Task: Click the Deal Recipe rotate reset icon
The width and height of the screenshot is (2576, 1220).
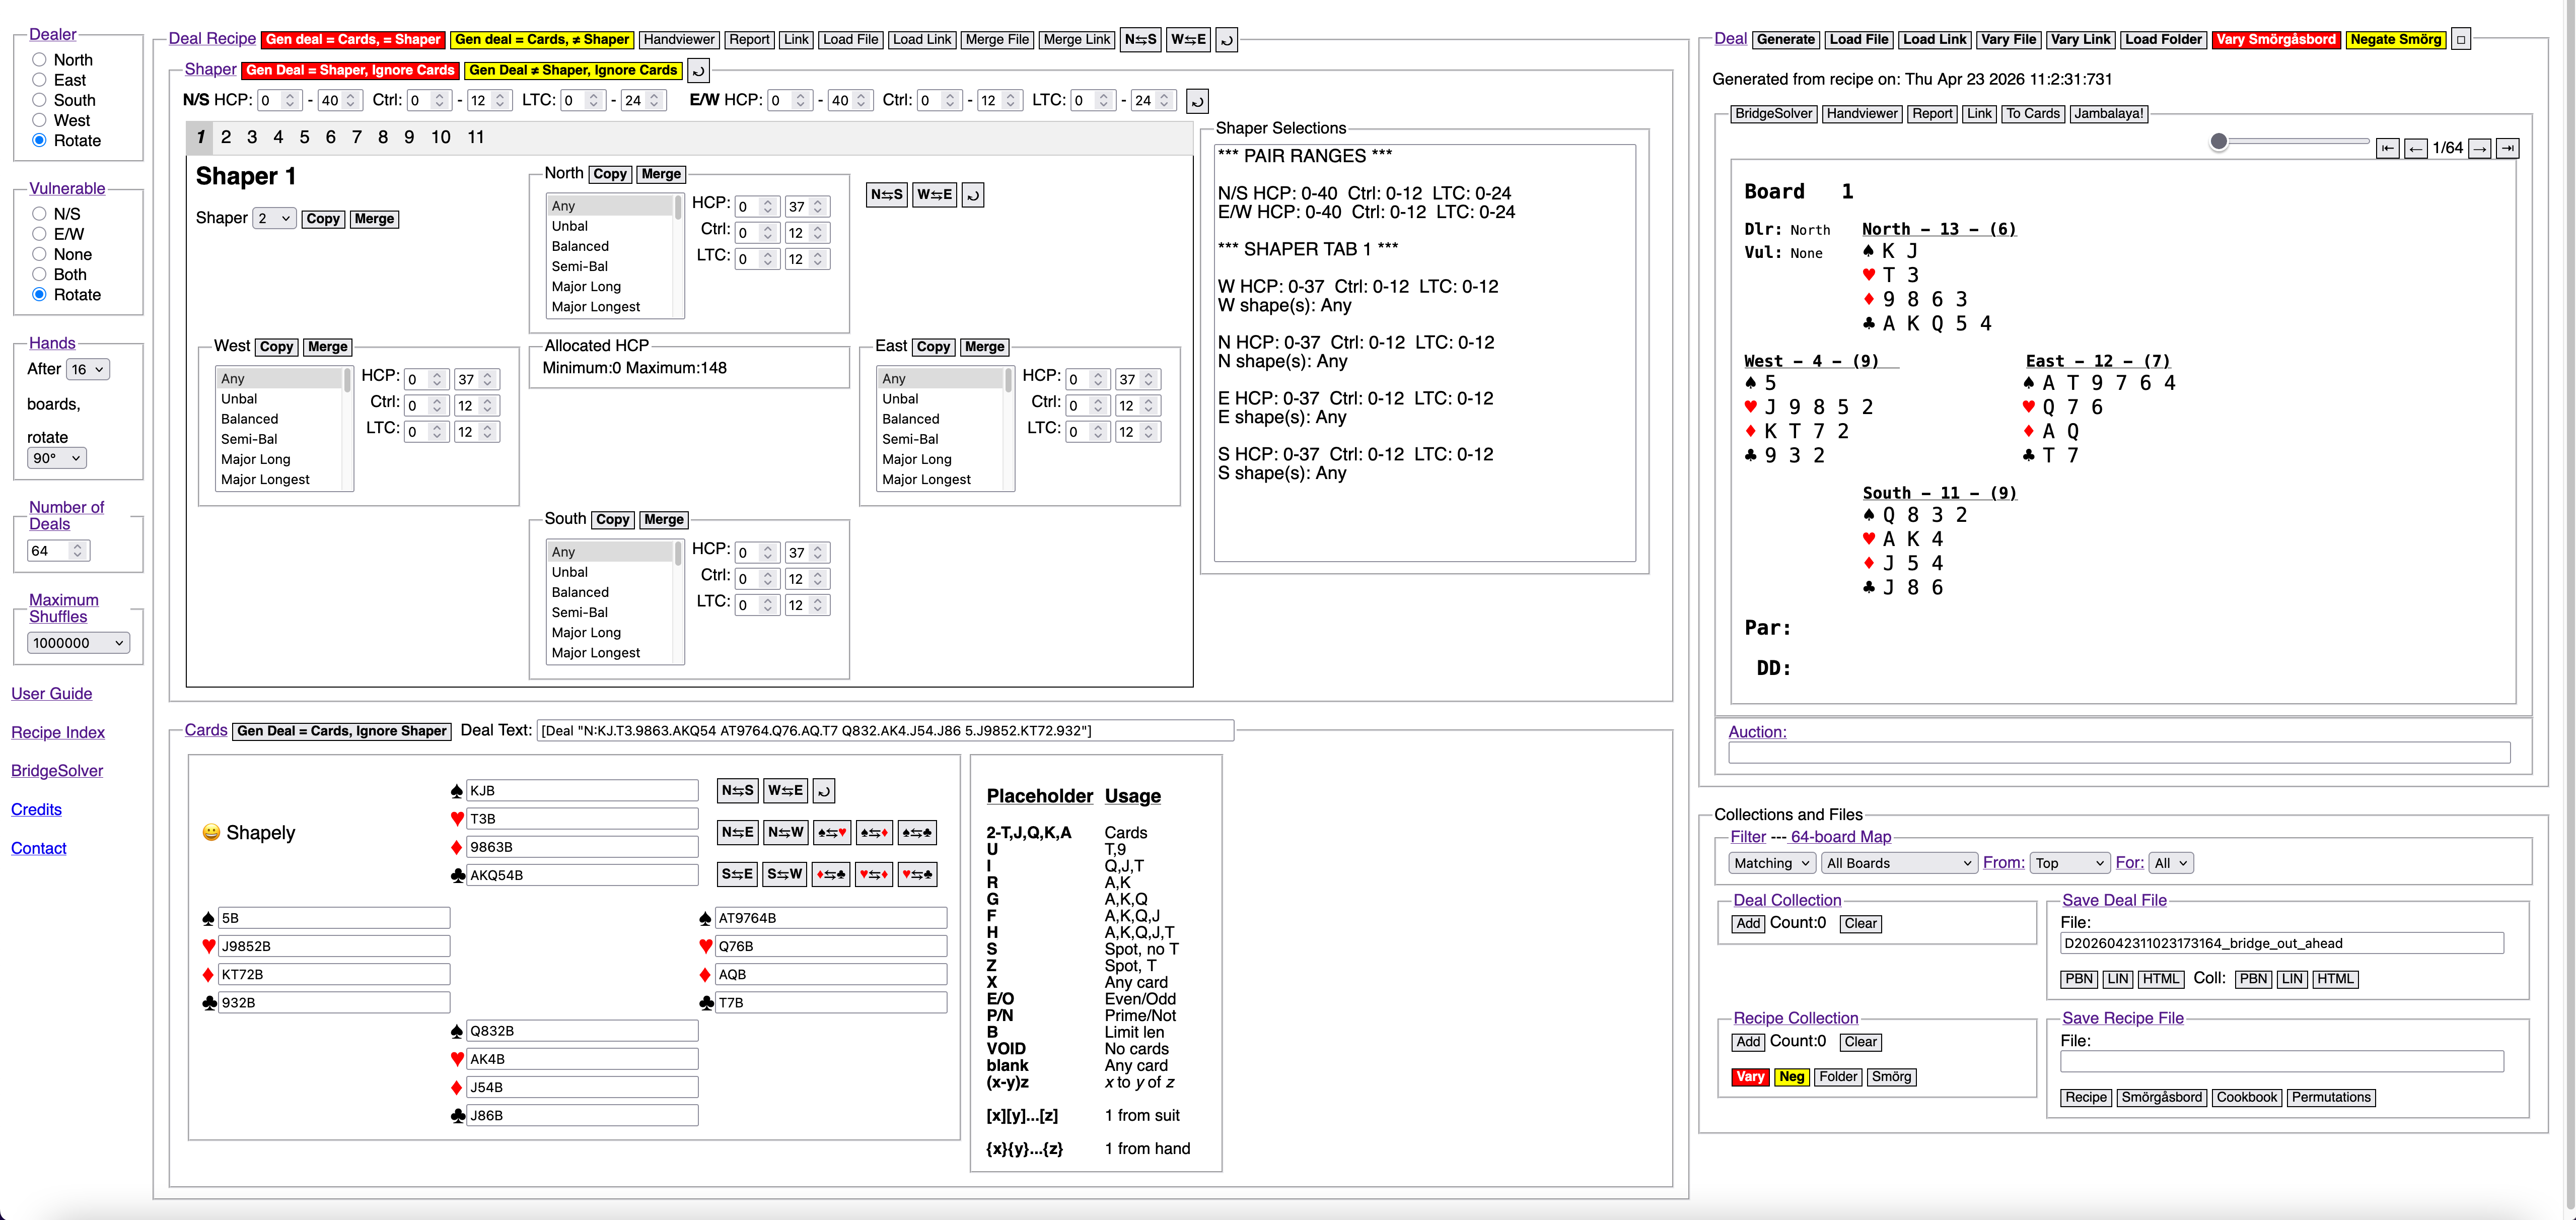Action: pyautogui.click(x=1226, y=40)
